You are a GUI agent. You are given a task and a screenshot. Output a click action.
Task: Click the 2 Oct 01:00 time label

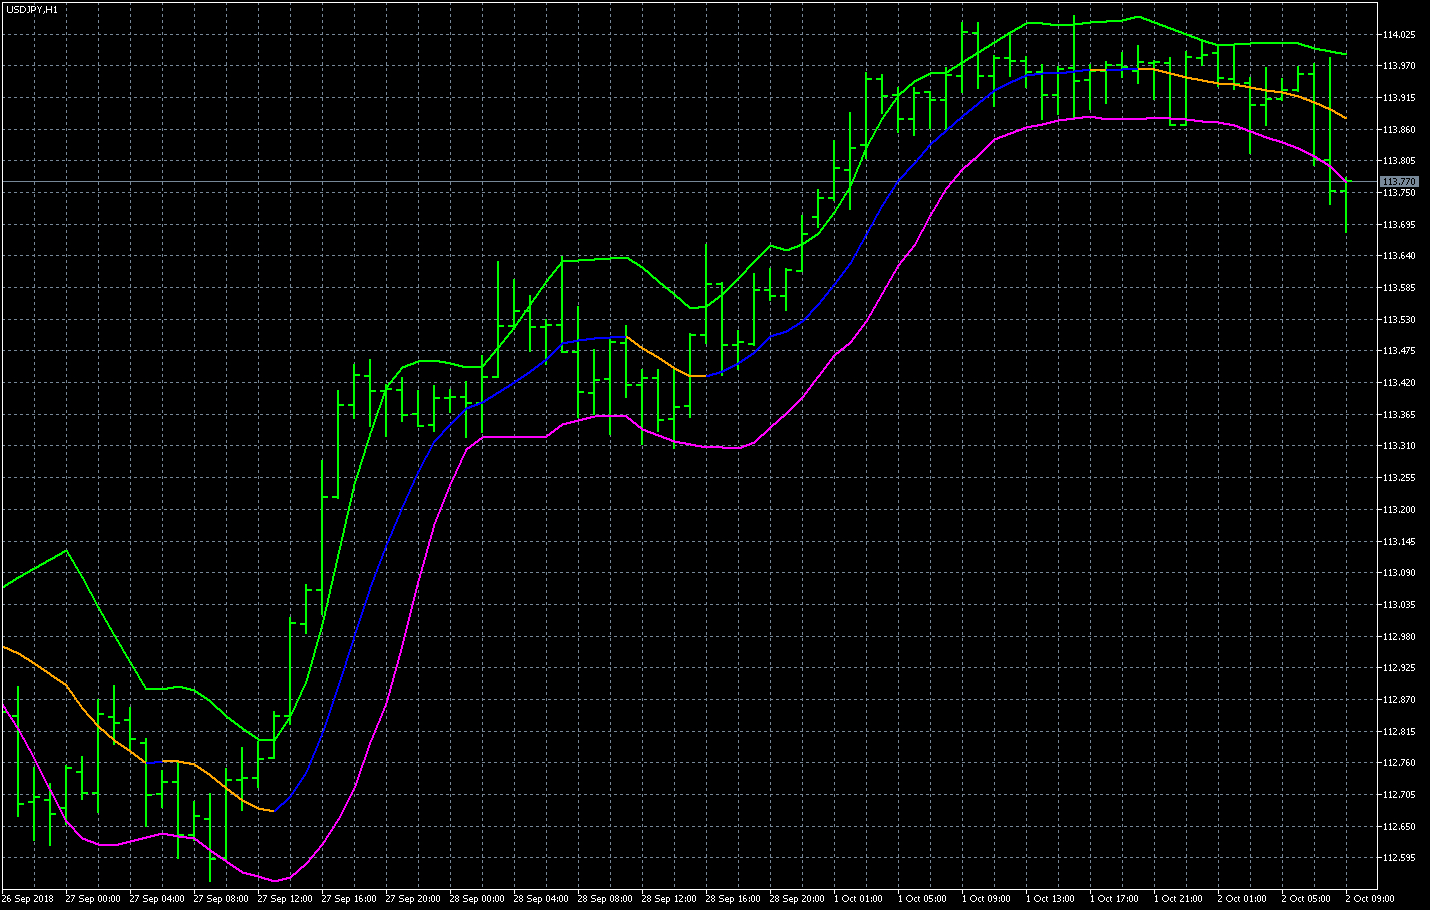(x=1242, y=899)
